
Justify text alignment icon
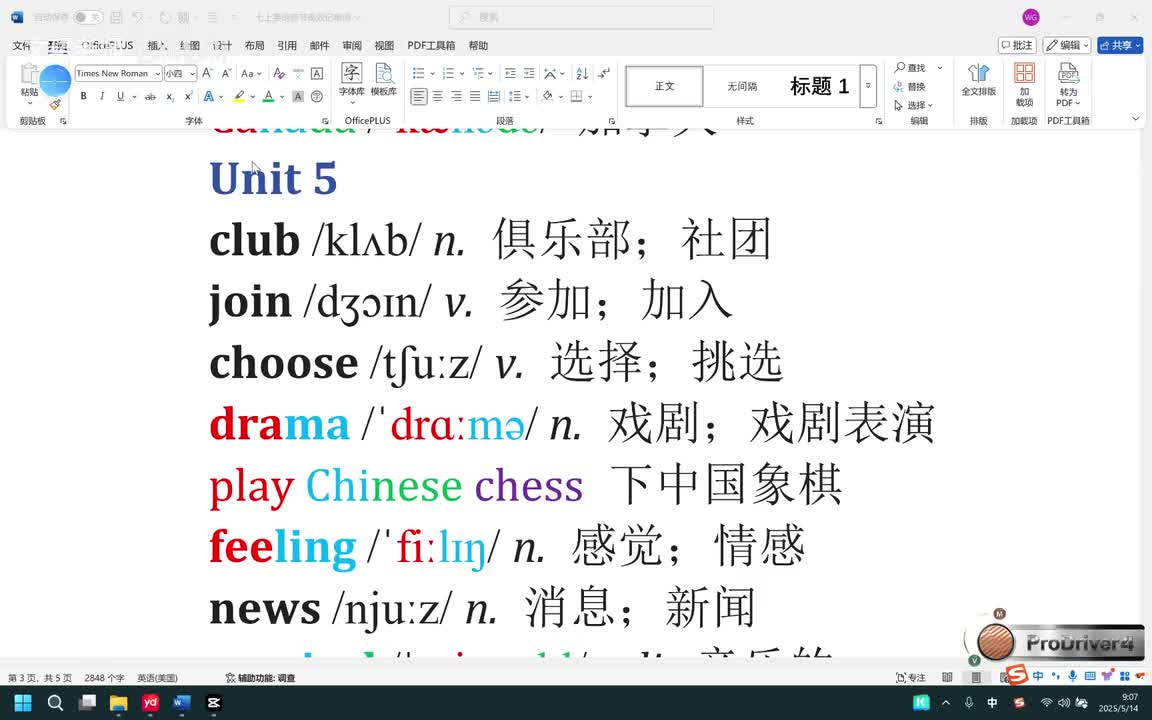(475, 96)
